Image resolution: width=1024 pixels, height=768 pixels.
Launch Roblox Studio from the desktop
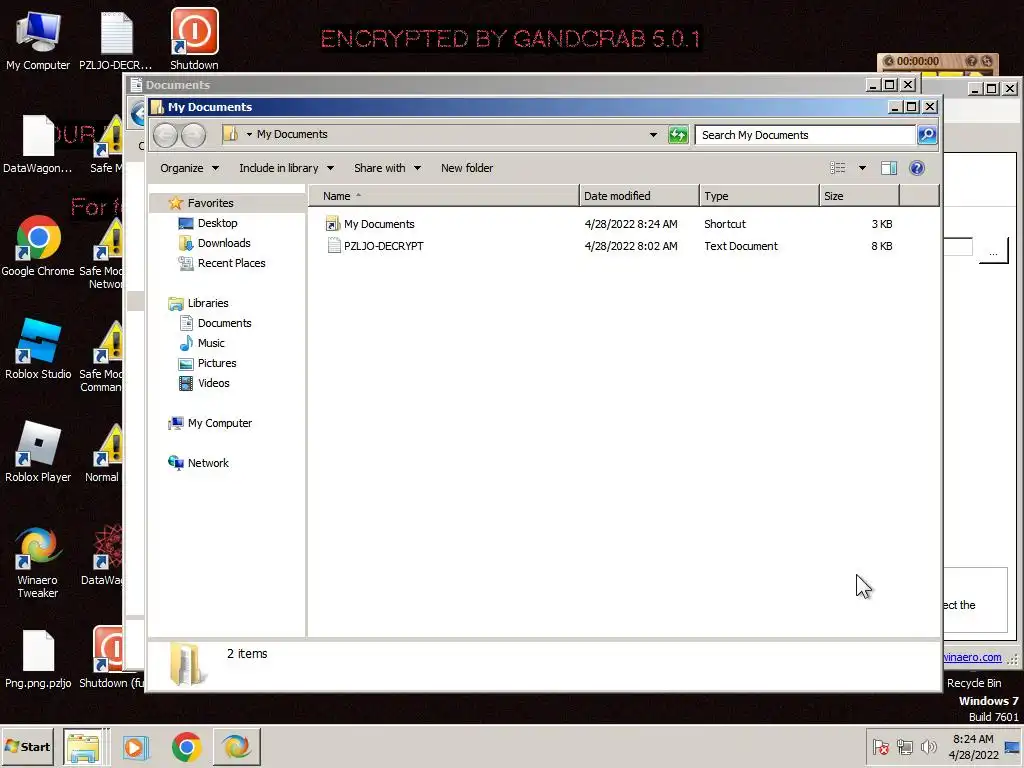(38, 349)
